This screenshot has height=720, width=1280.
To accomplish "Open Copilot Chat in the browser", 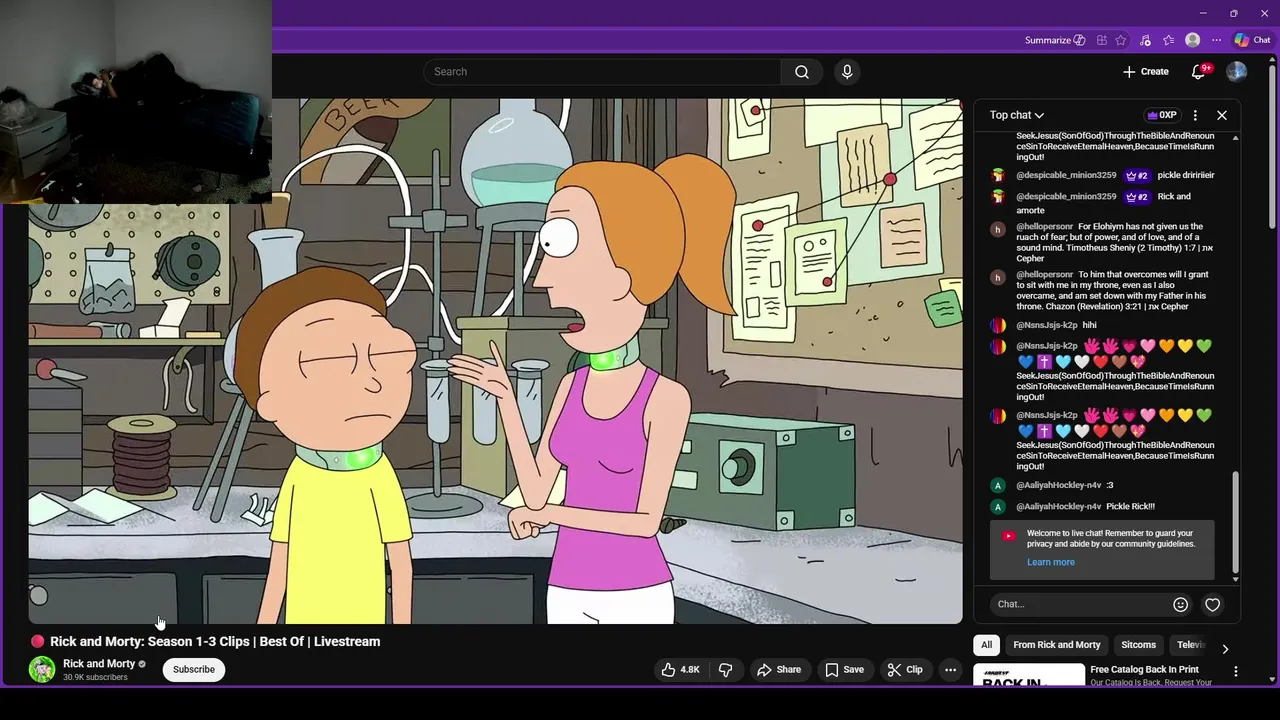I will [1252, 40].
